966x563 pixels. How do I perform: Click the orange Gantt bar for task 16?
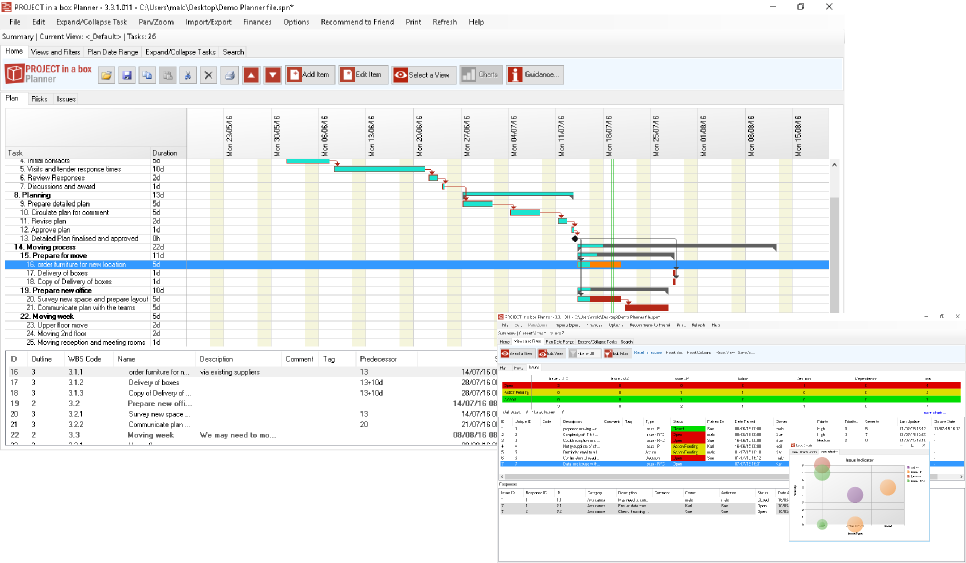pyautogui.click(x=605, y=264)
